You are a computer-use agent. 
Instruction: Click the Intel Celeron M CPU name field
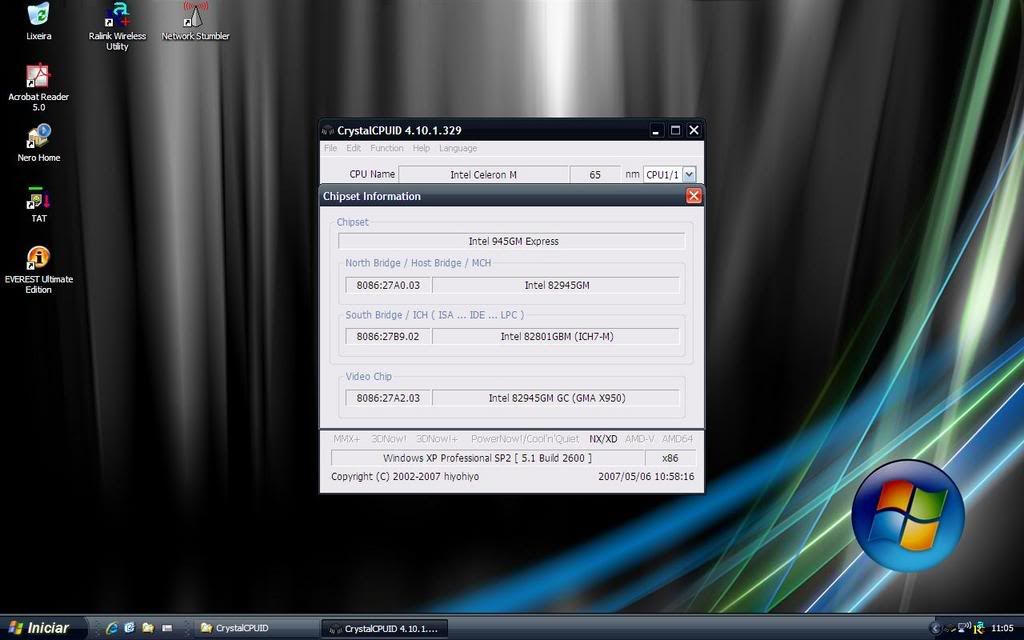click(x=483, y=175)
